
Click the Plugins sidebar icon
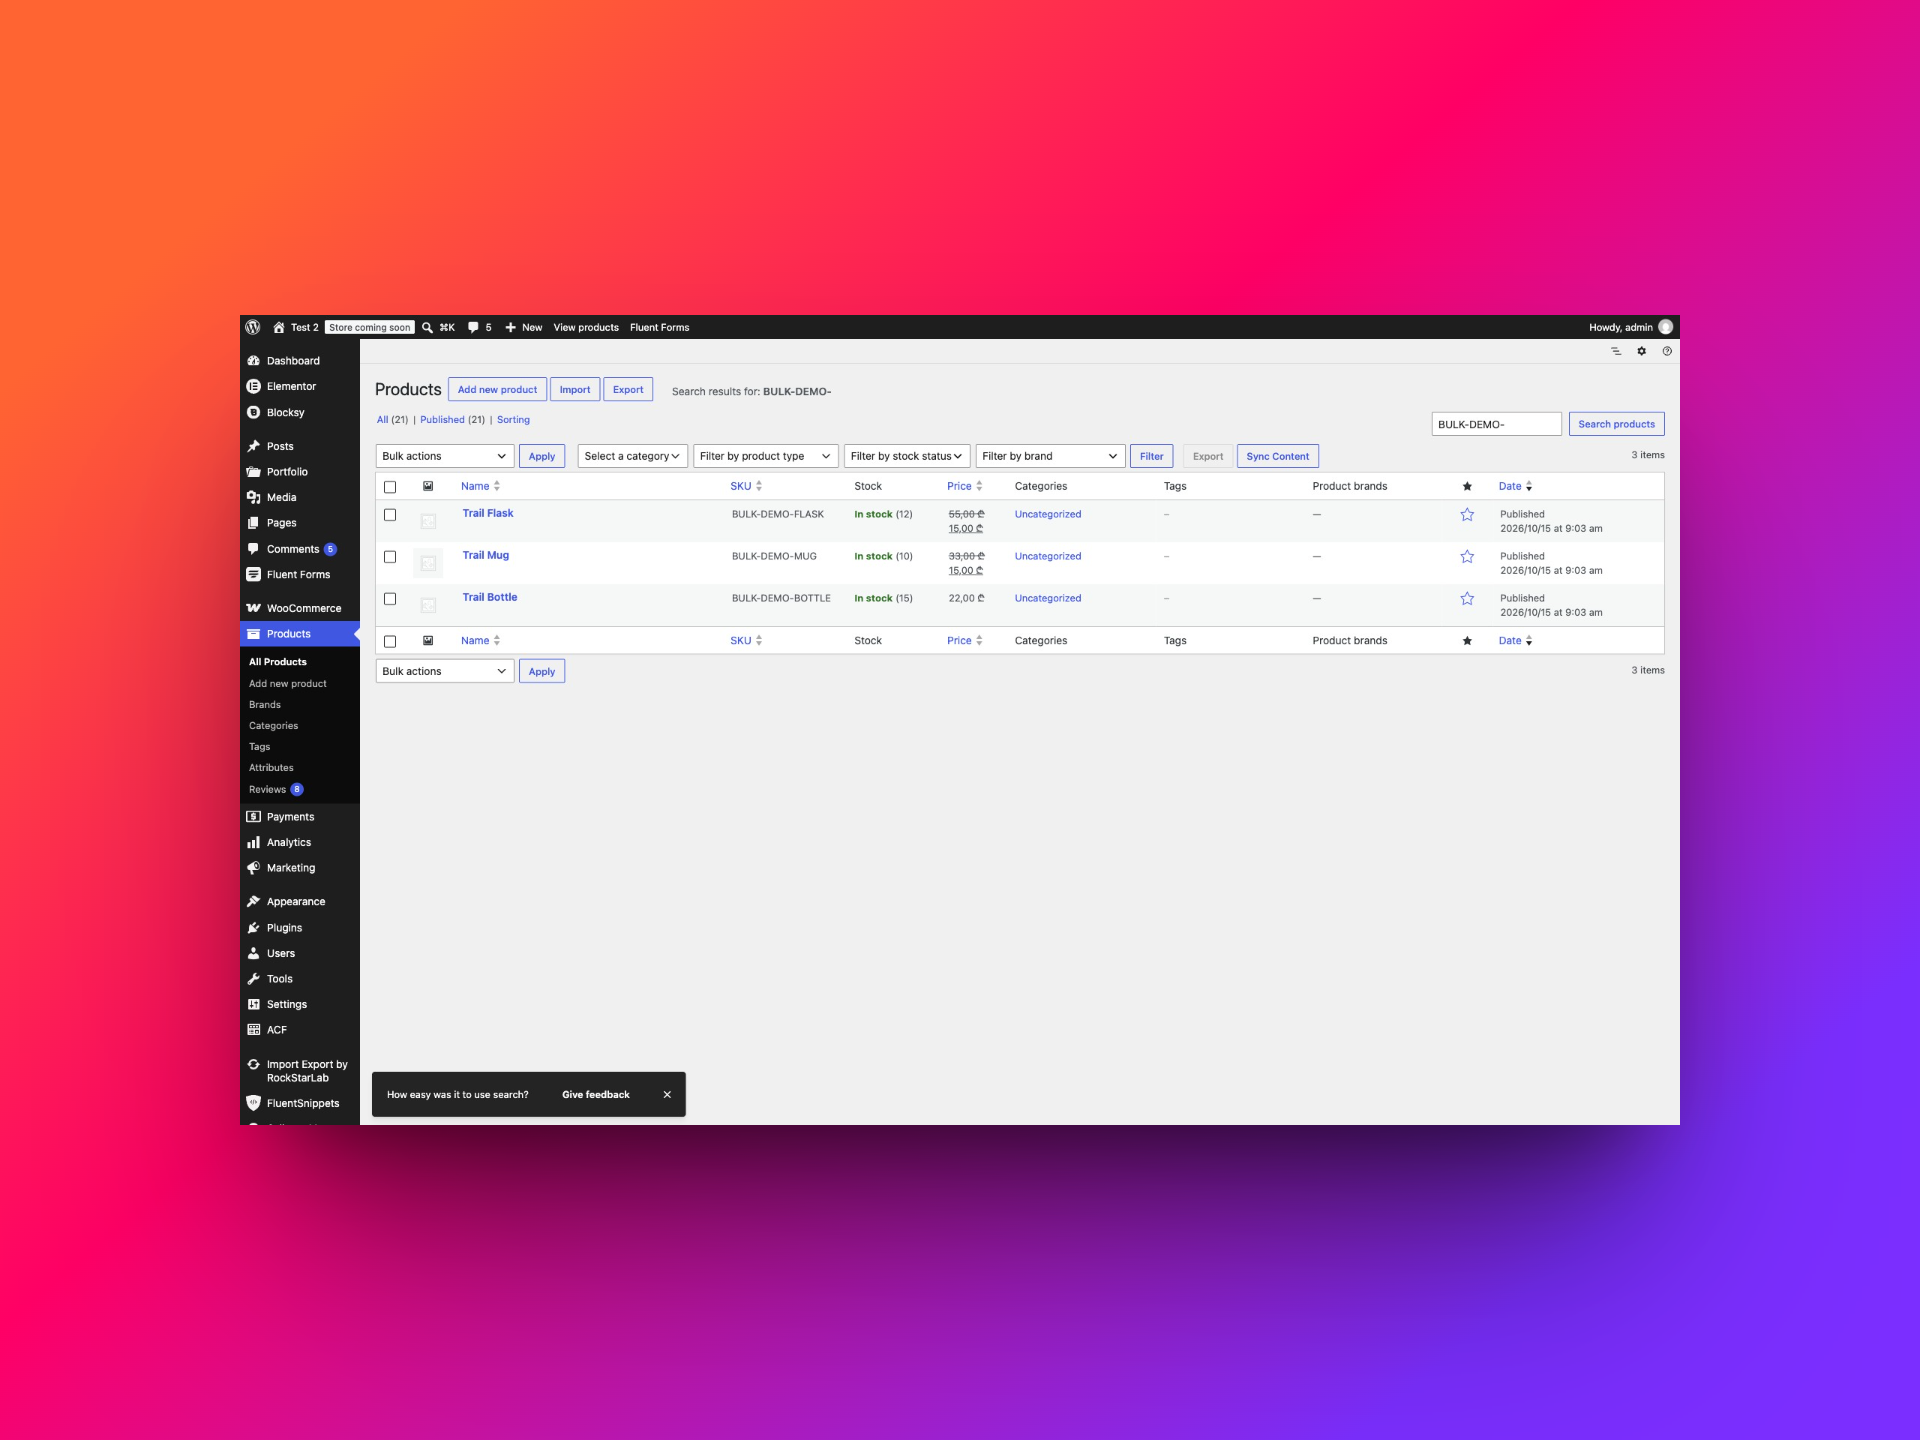(253, 928)
